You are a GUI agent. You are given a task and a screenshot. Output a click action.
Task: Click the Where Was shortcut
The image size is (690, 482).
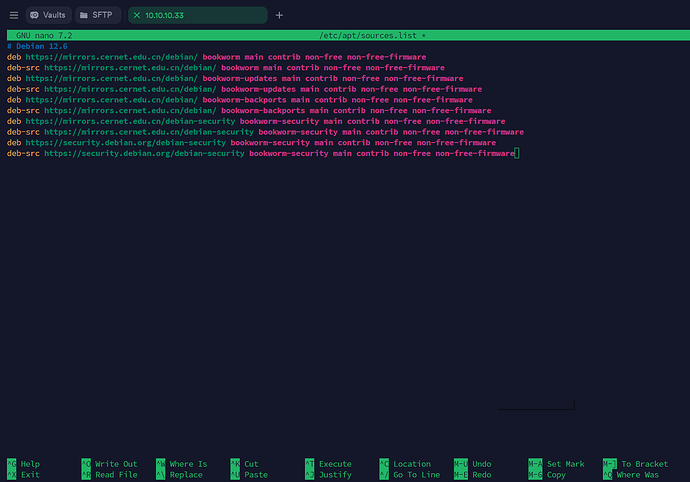[x=631, y=475]
